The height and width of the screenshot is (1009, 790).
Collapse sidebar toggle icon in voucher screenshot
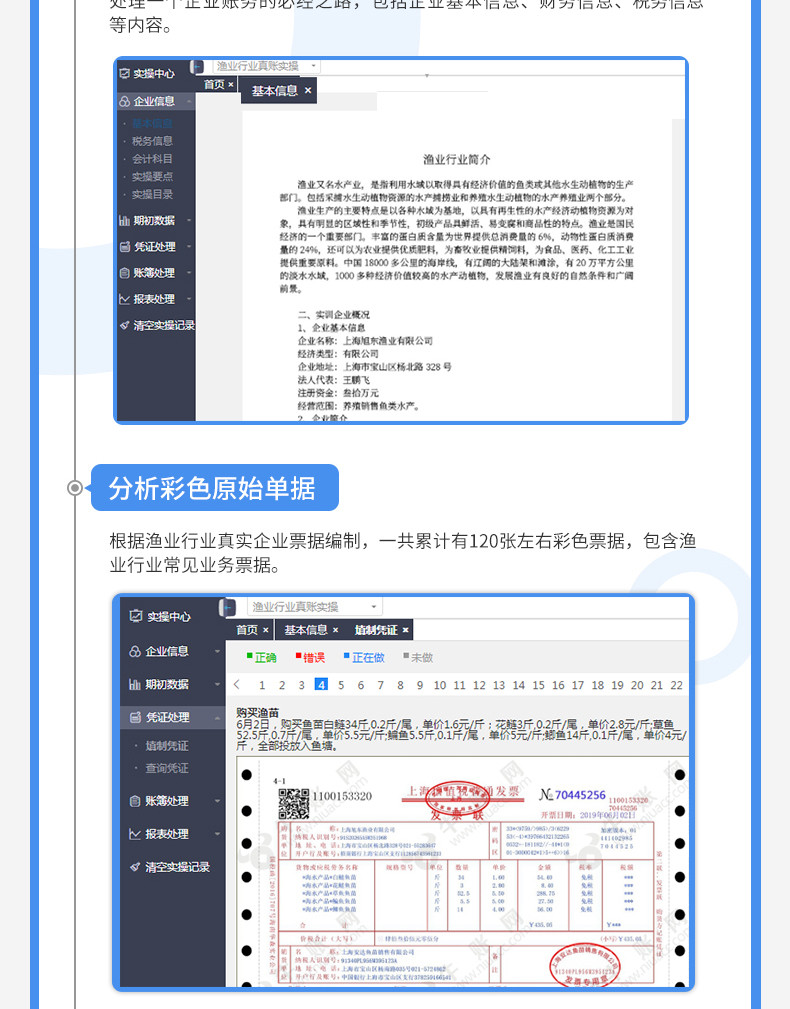point(228,607)
